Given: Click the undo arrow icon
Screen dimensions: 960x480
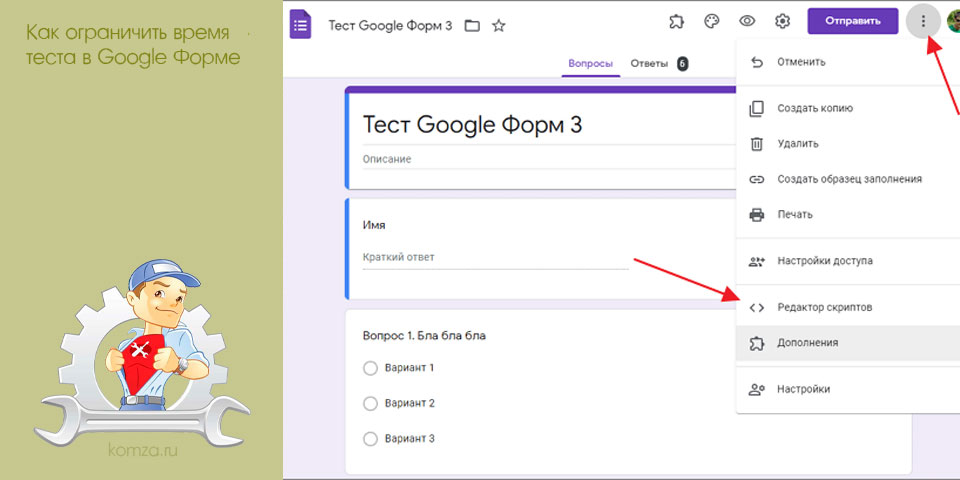Looking at the screenshot, I should (757, 62).
